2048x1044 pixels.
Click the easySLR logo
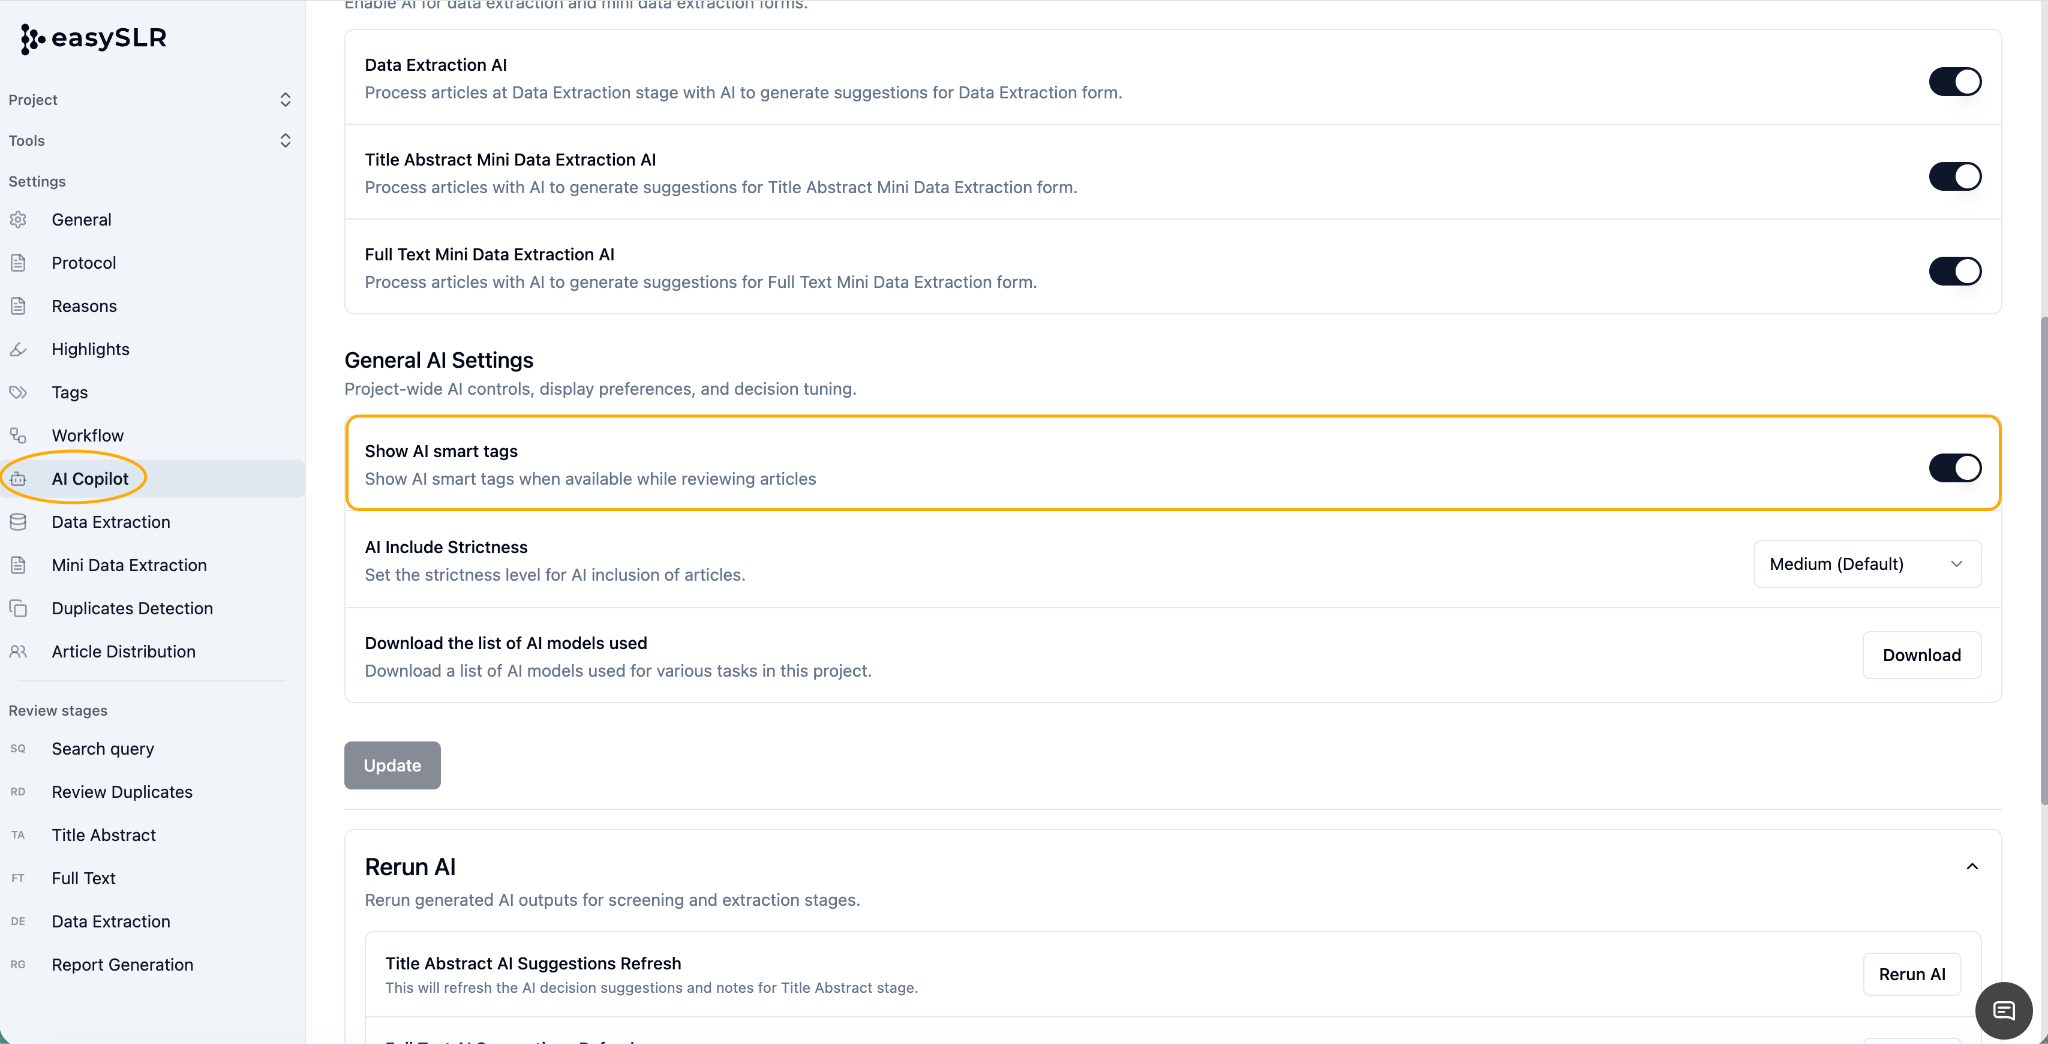click(x=93, y=38)
